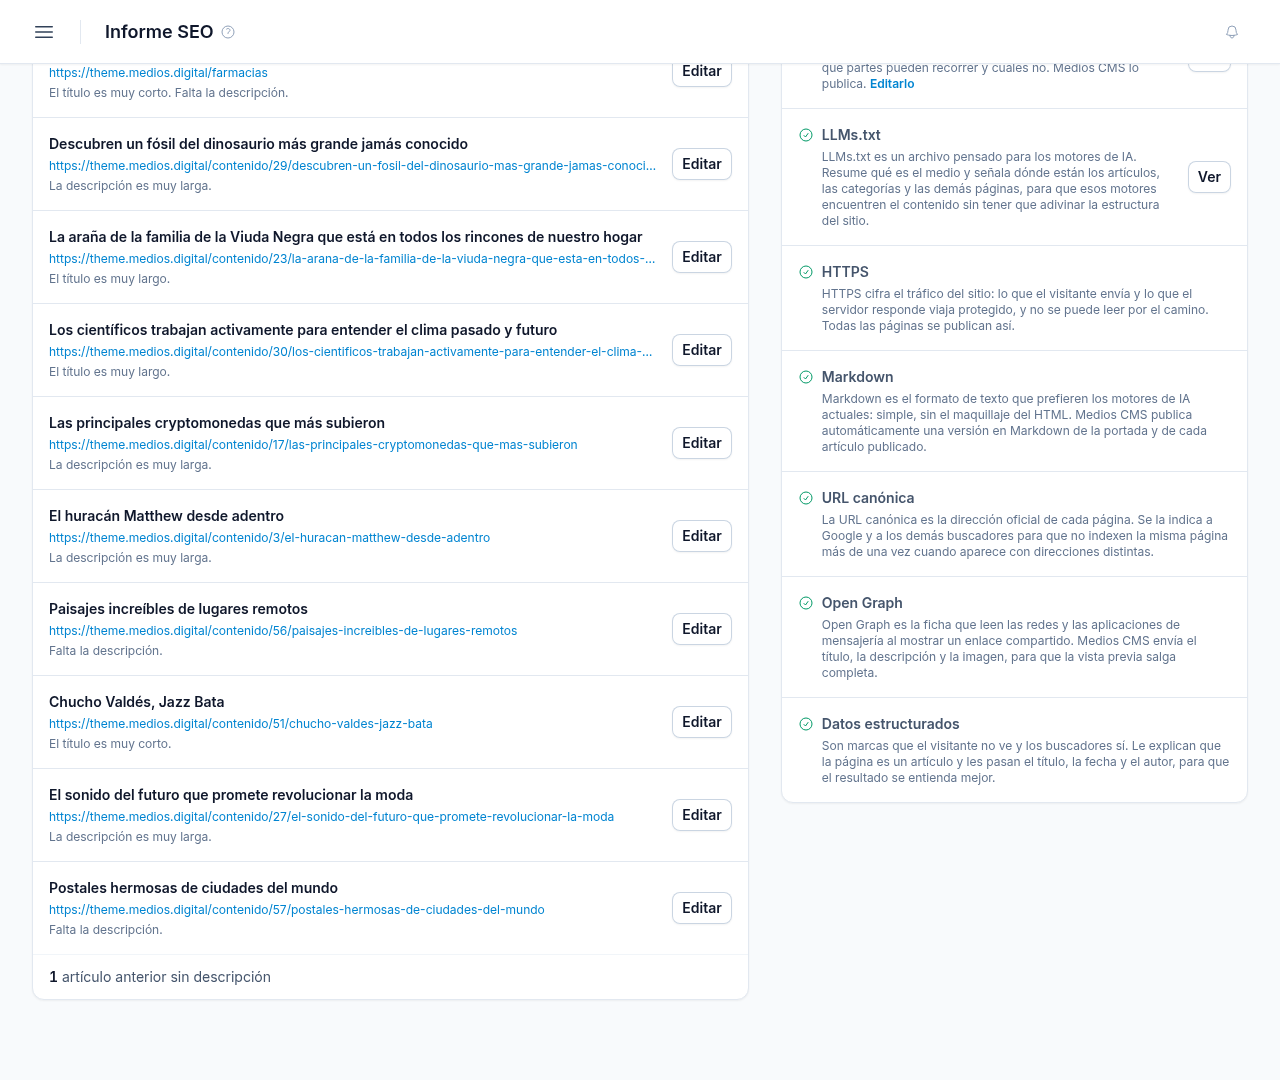Click the HTTPS green check icon
This screenshot has height=1080, width=1280.
pyautogui.click(x=806, y=272)
